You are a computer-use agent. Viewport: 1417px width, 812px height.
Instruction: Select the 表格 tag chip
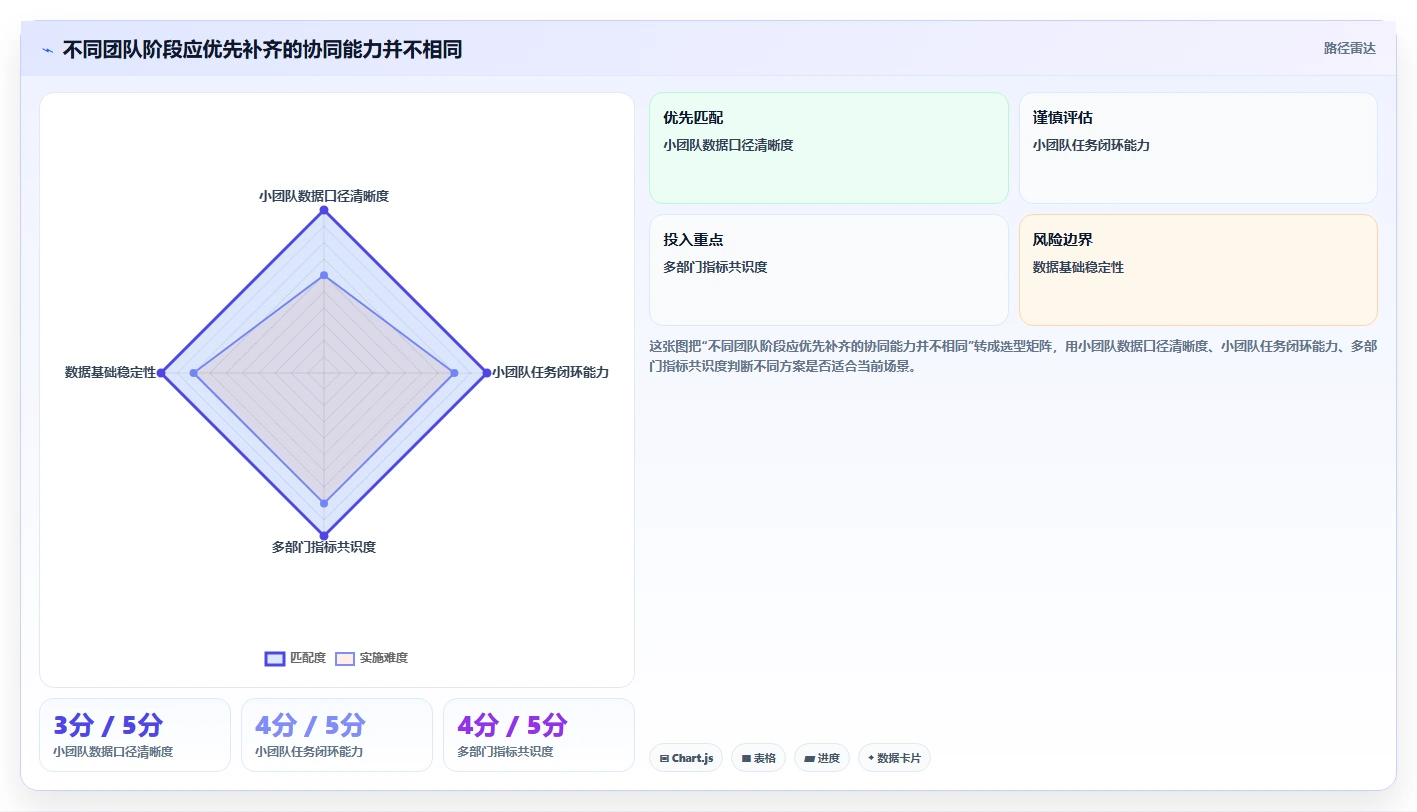click(758, 758)
